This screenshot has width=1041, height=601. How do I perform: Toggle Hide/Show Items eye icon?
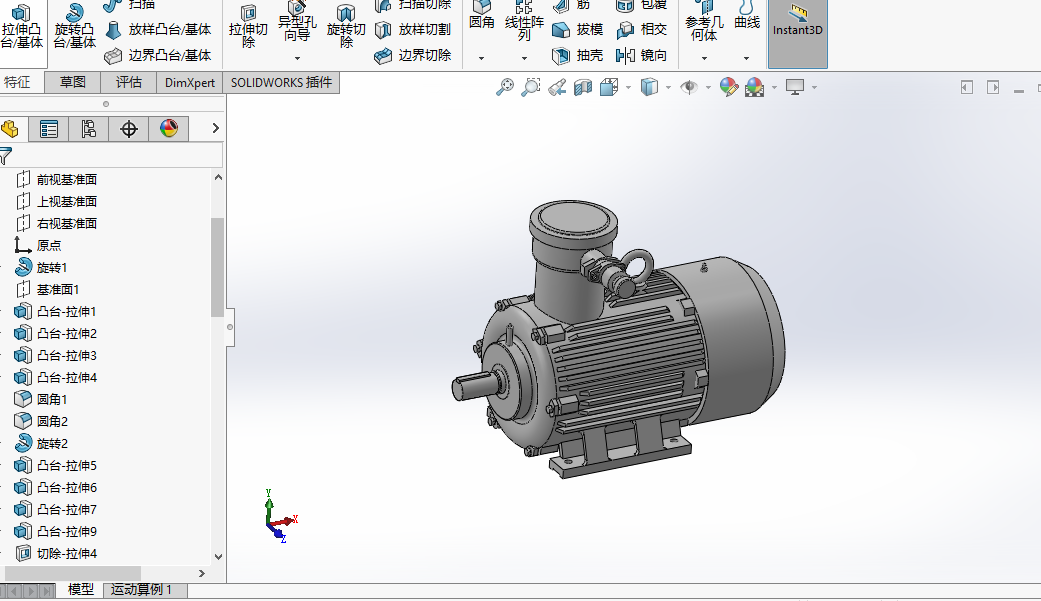[x=689, y=88]
